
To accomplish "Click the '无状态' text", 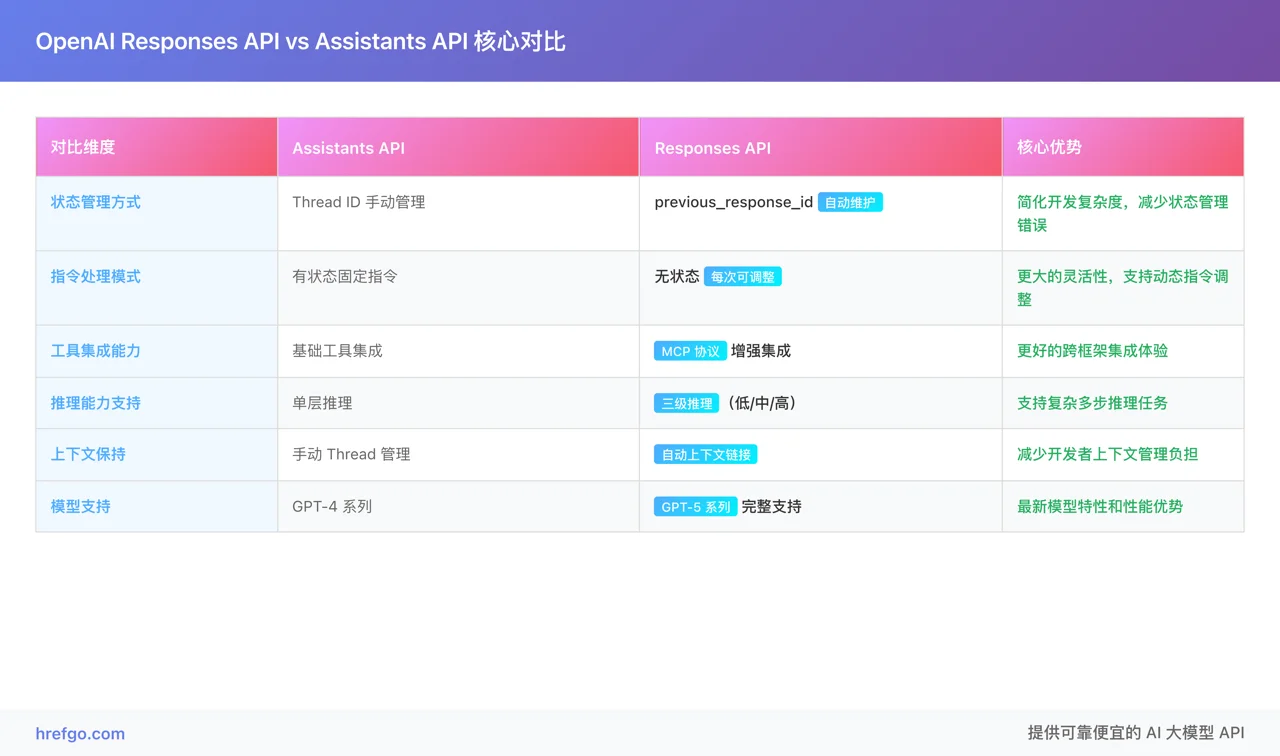I will coord(677,276).
